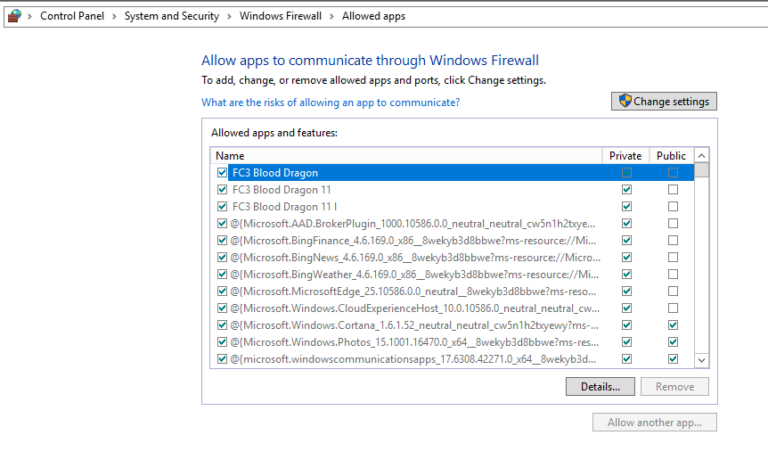
Task: Open the Details button
Action: pos(600,386)
